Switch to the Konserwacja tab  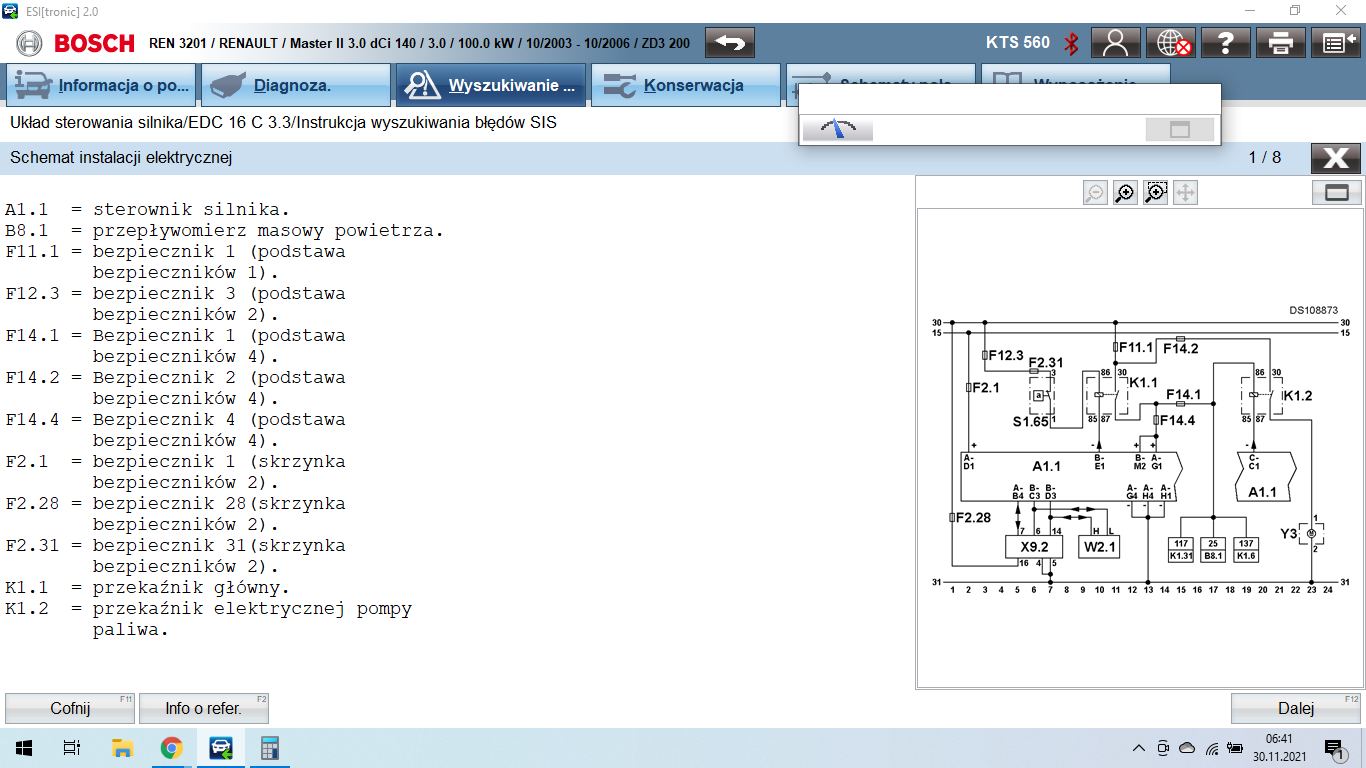pyautogui.click(x=686, y=85)
